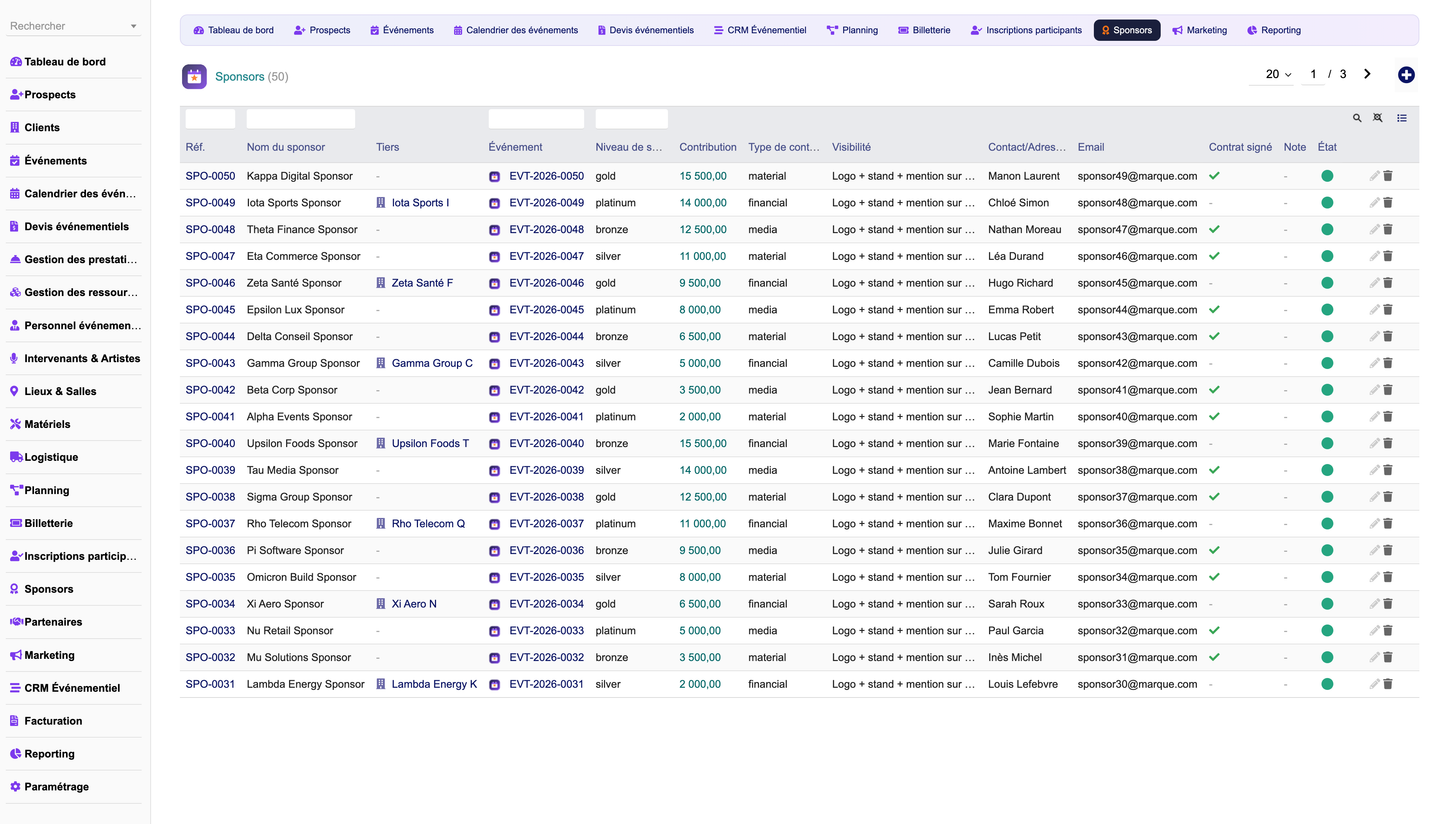
Task: Delete the SPO-0037 Rho Telecom Sponsor row
Action: [1388, 523]
